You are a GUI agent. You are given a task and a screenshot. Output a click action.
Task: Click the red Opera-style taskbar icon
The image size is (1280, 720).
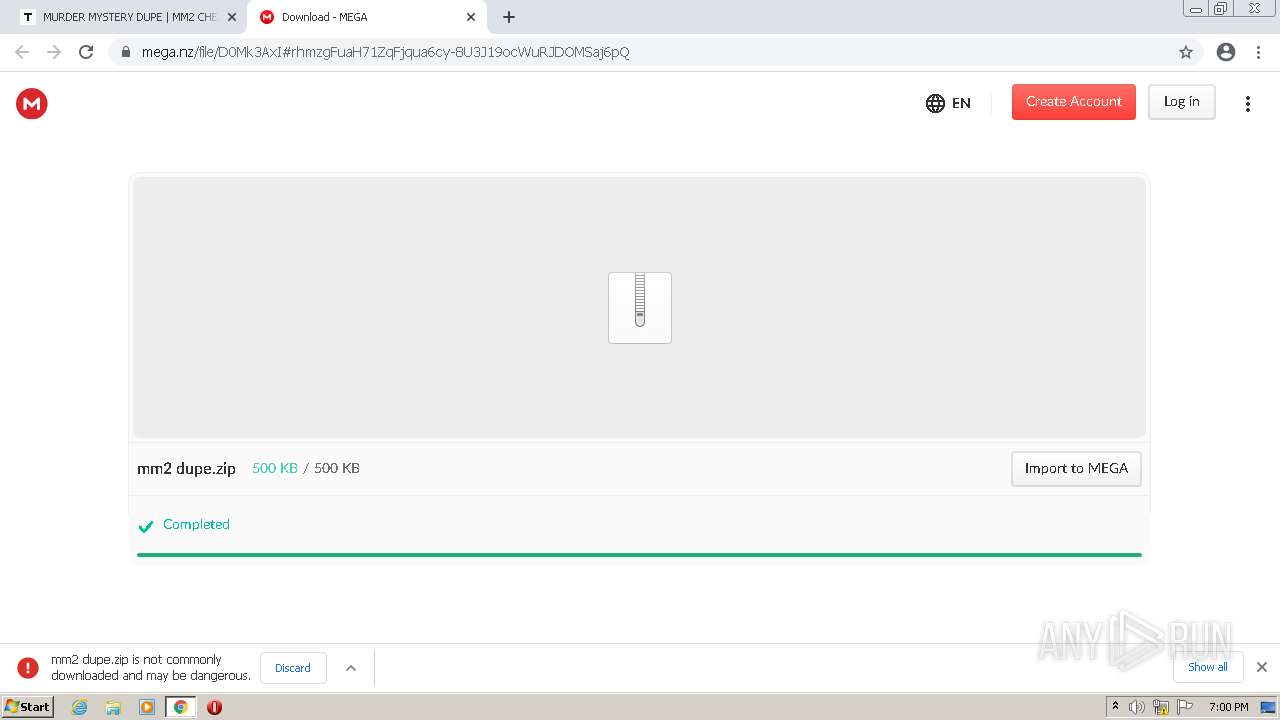pos(214,707)
